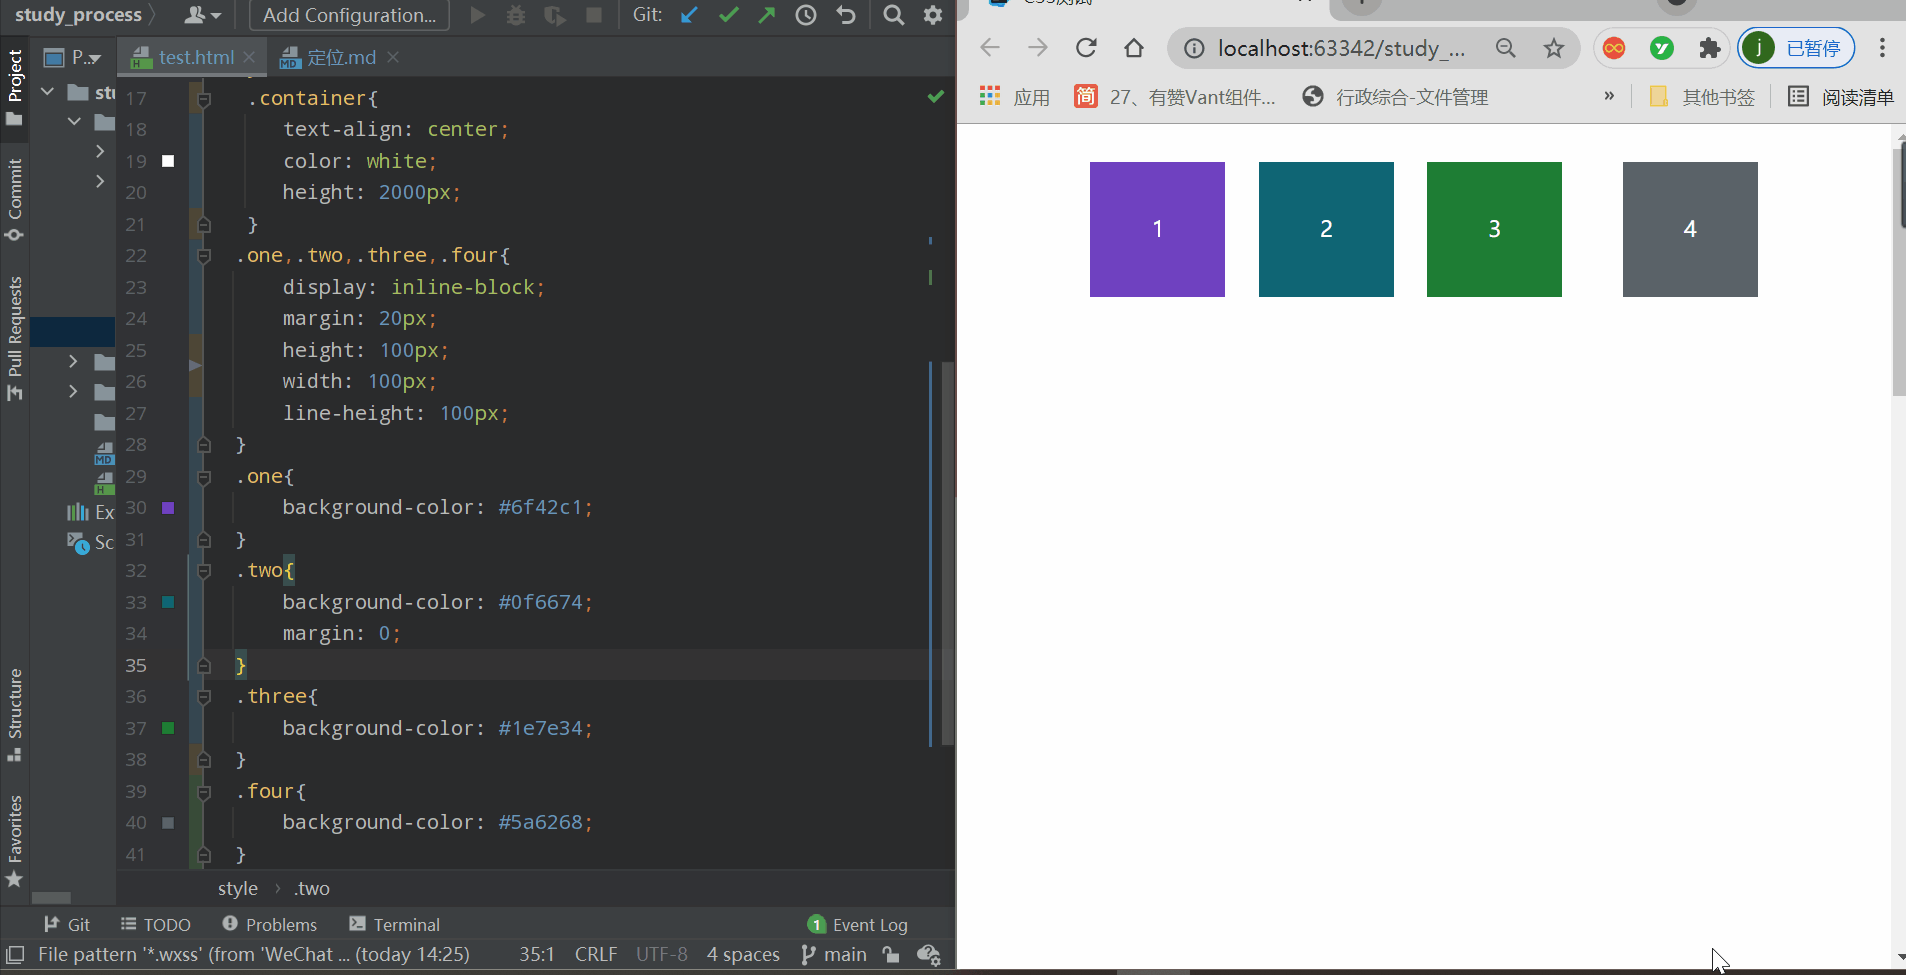
Task: Commit changes with the green Git checkmark
Action: pyautogui.click(x=729, y=15)
